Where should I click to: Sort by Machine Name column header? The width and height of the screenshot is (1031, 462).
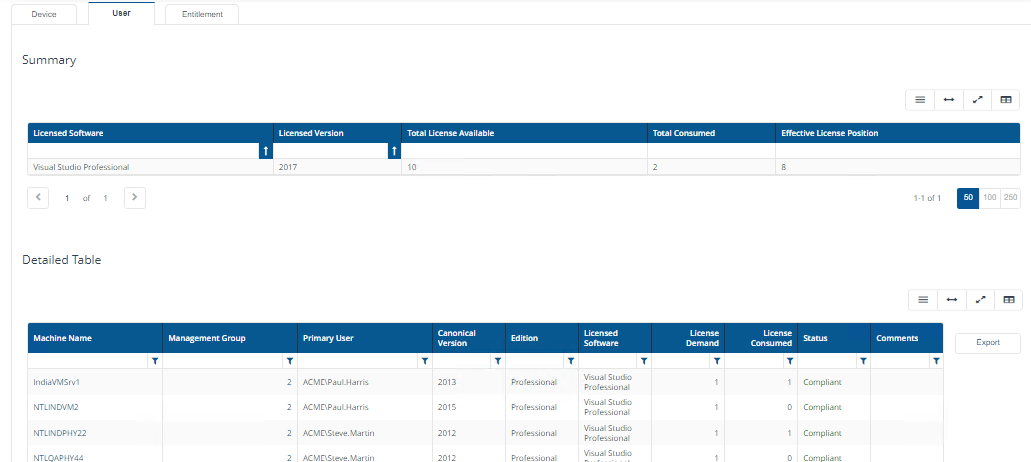pos(95,338)
